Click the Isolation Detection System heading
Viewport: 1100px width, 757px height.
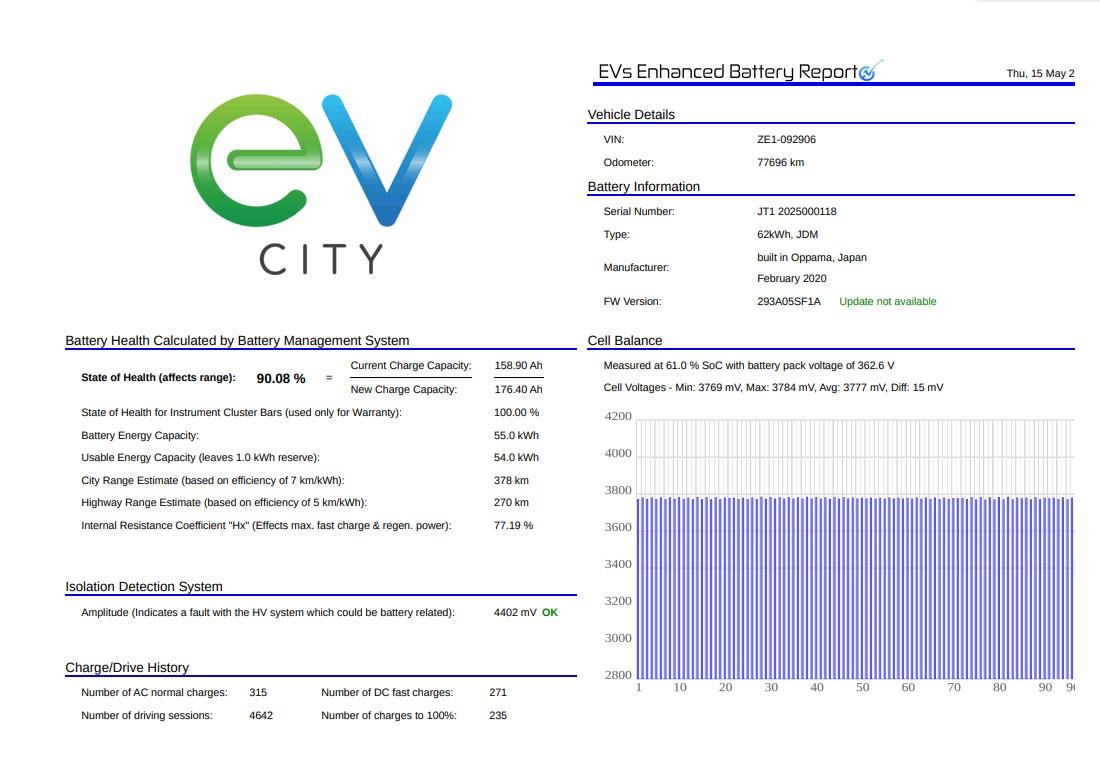click(x=144, y=587)
